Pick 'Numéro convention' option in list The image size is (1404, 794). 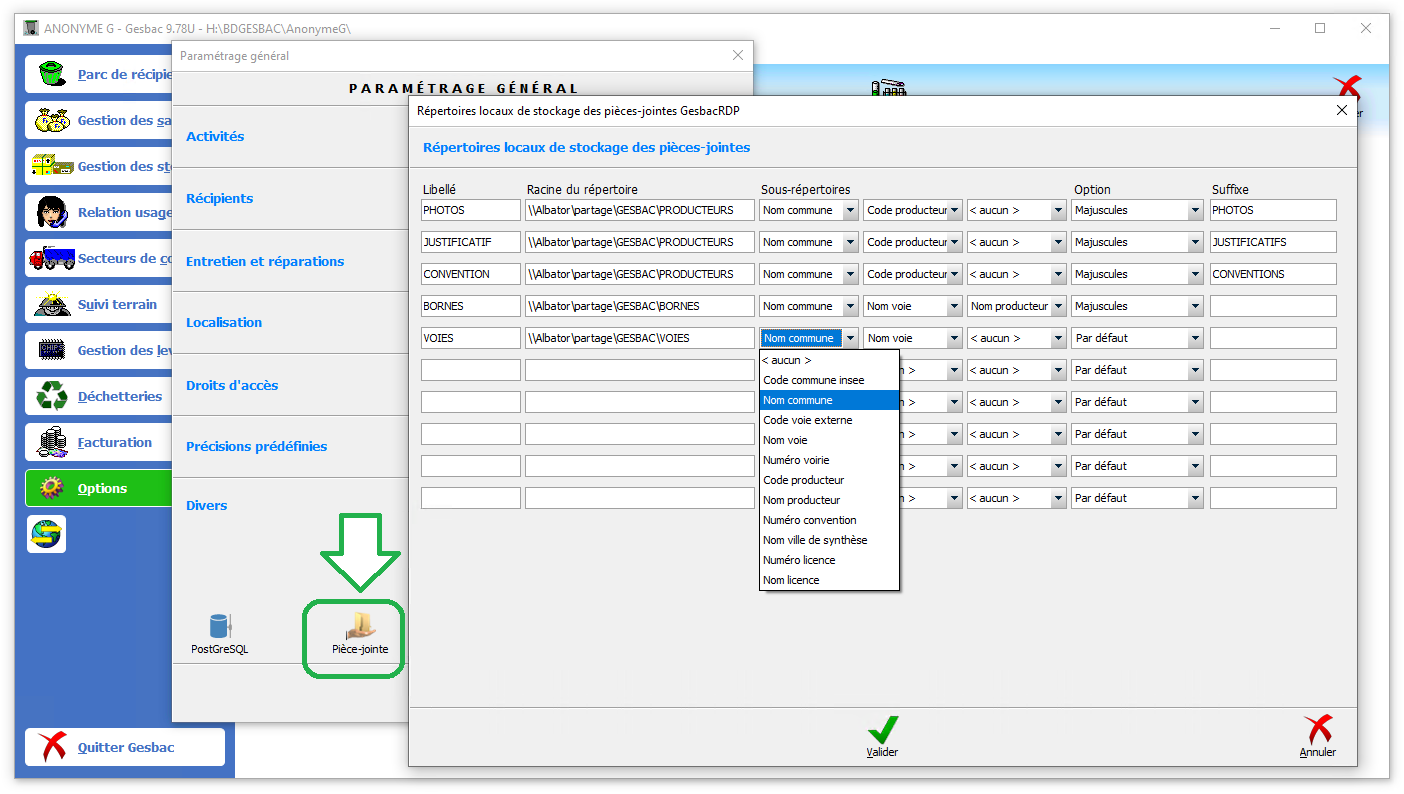coord(809,520)
